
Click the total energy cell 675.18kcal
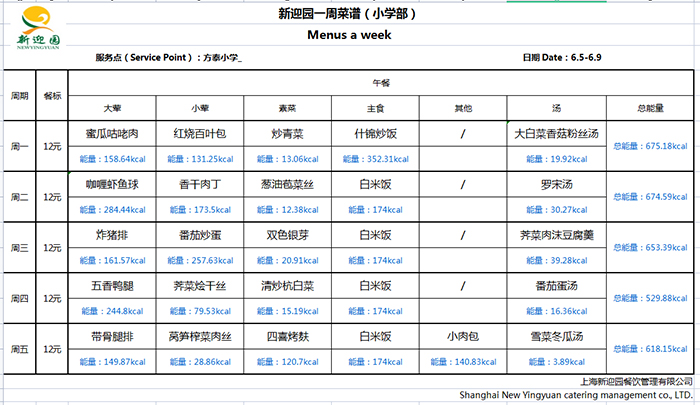[650, 146]
